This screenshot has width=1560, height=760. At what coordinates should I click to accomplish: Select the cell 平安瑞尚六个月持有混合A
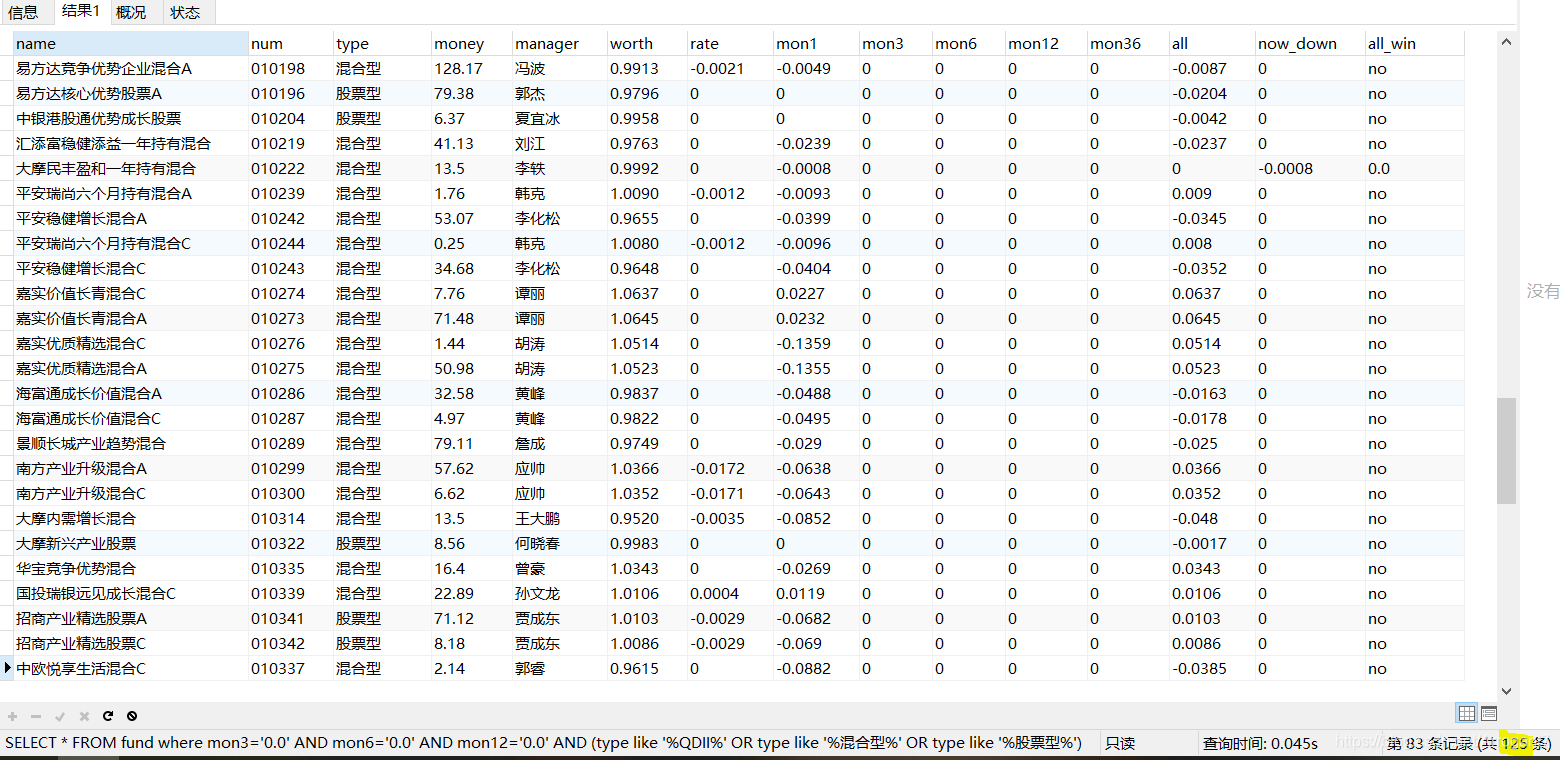click(130, 193)
